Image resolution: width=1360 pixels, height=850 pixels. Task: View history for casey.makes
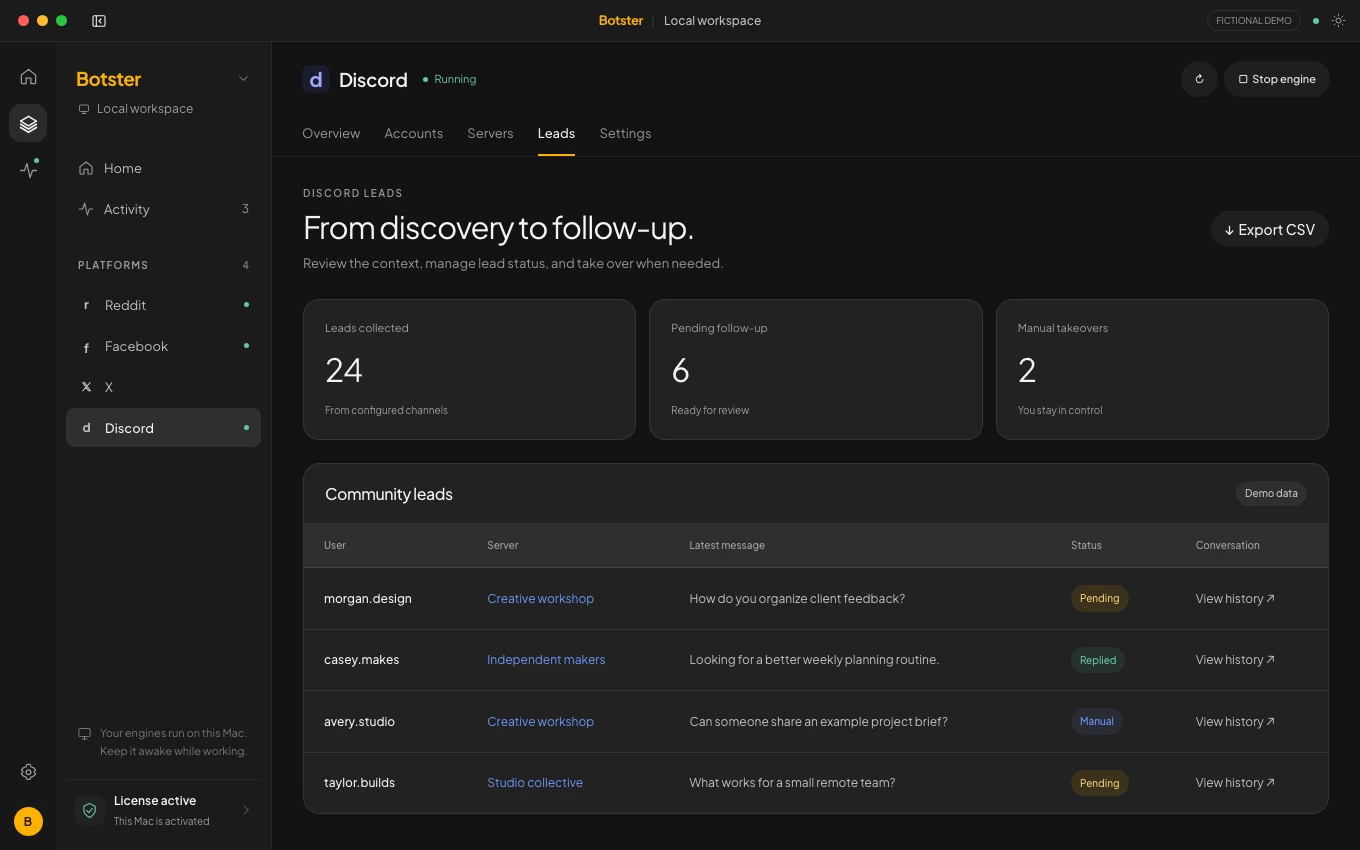tap(1235, 659)
